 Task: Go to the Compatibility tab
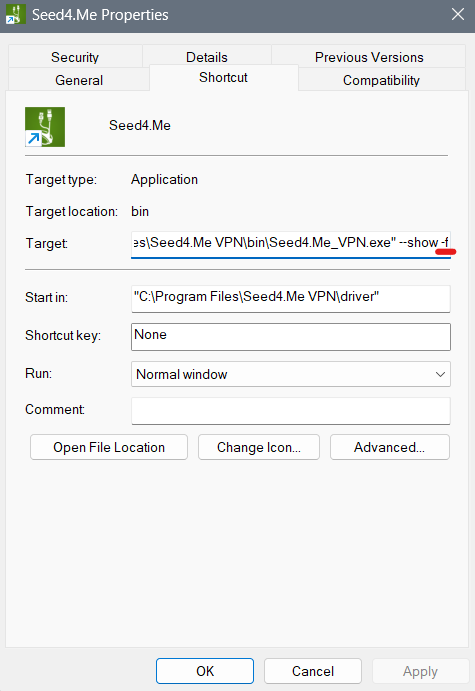tap(382, 80)
